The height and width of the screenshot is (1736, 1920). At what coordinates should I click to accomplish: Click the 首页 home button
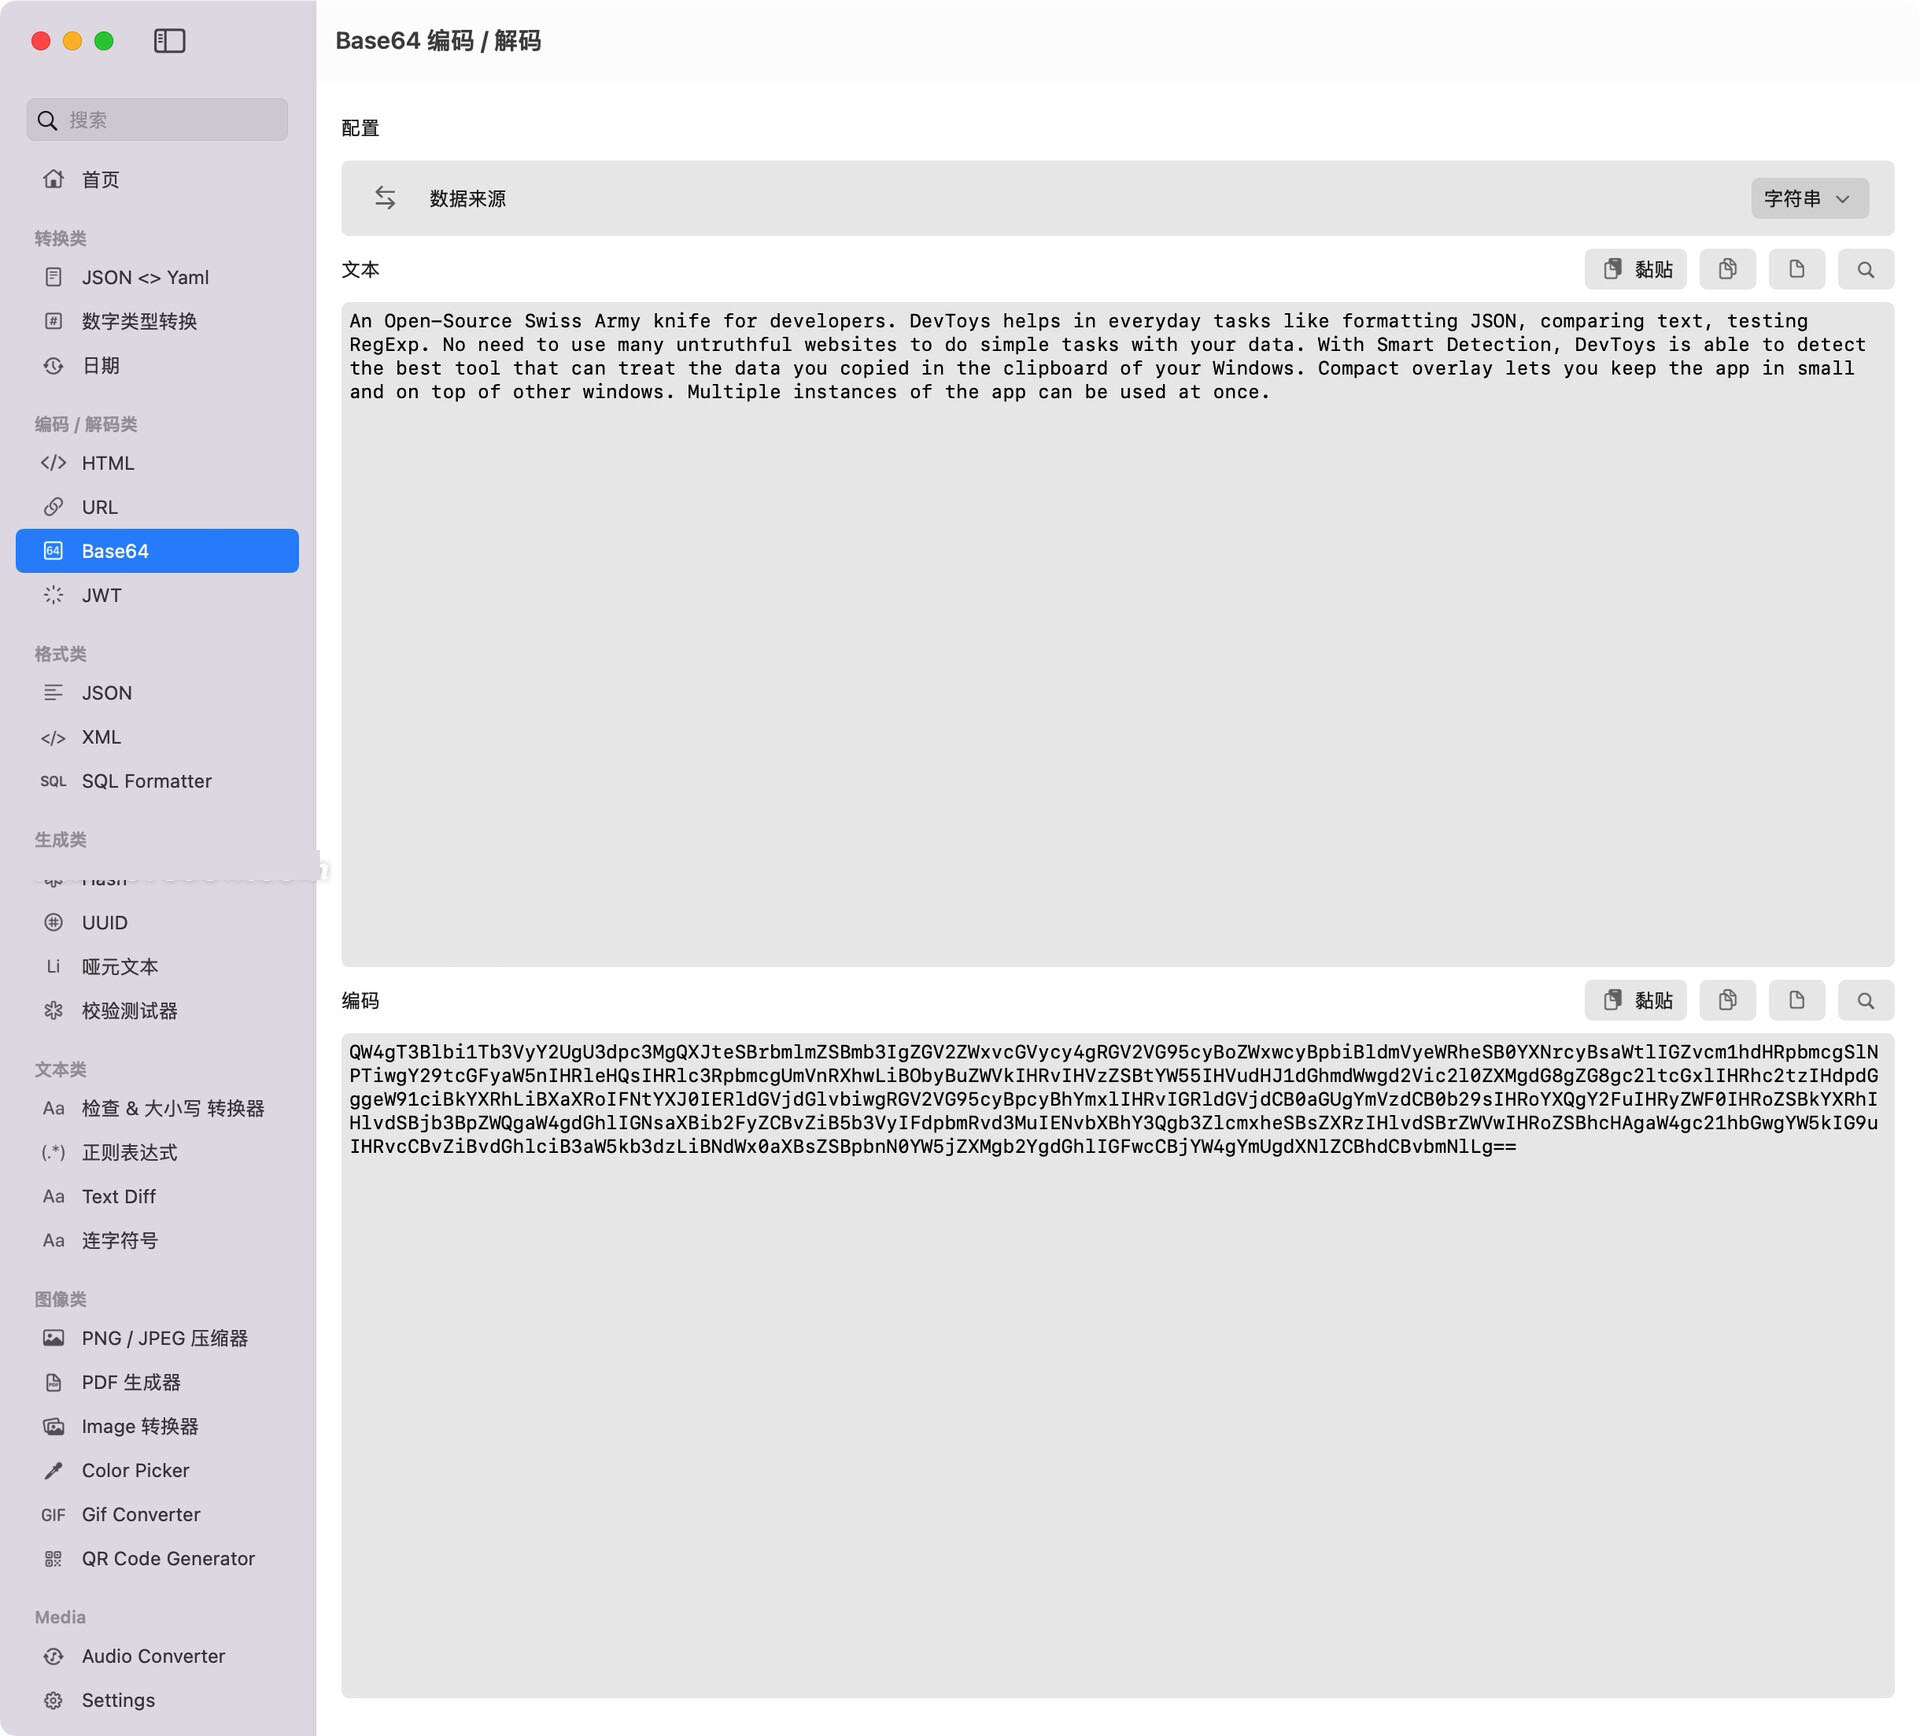99,179
